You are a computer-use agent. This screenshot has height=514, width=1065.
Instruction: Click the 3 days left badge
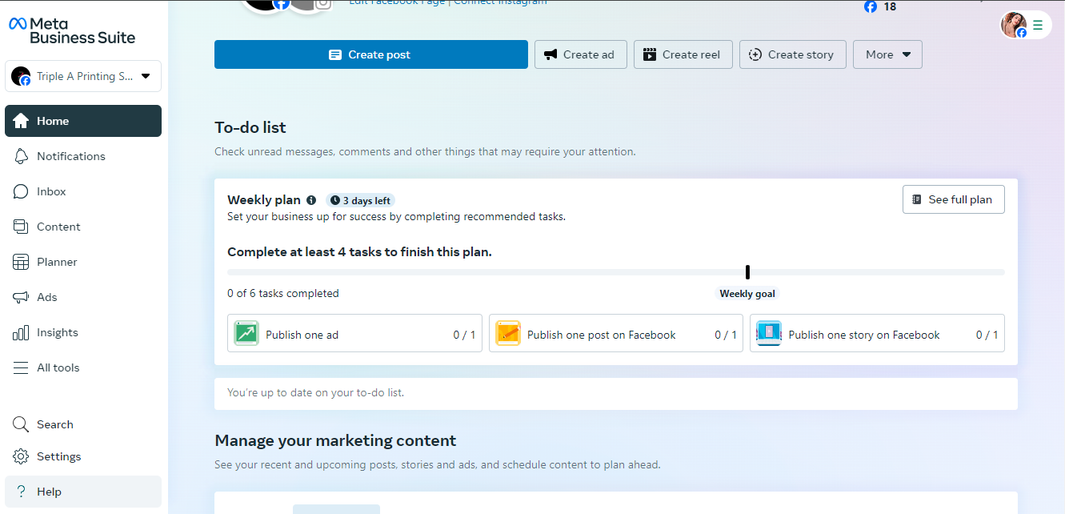tap(360, 200)
